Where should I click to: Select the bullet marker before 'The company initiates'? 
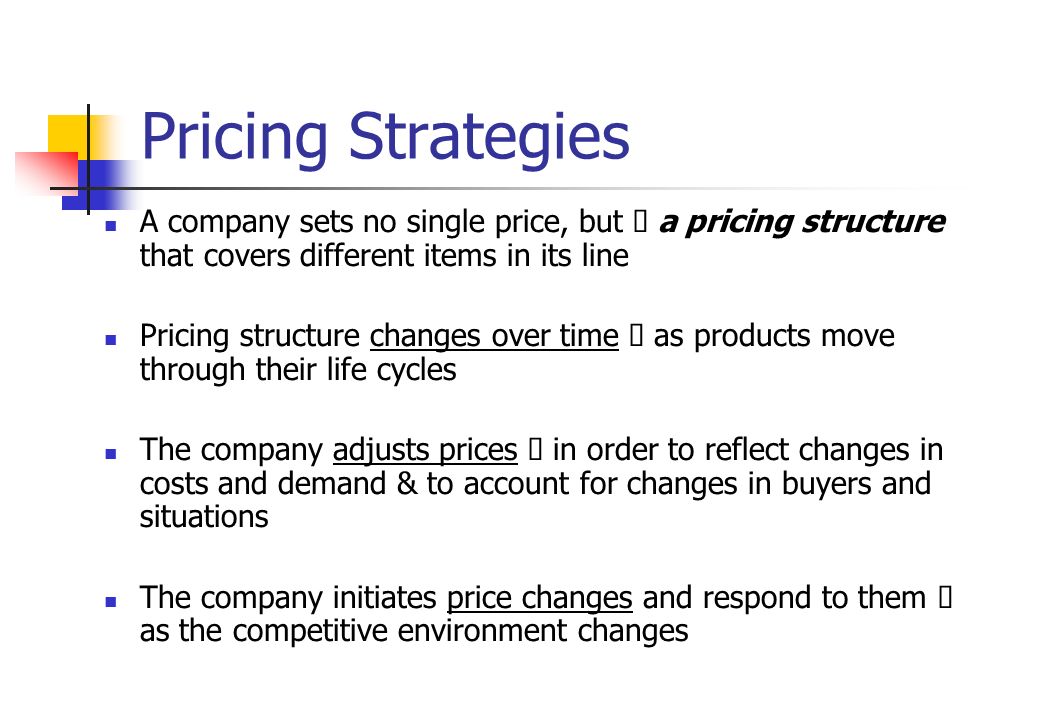point(111,602)
